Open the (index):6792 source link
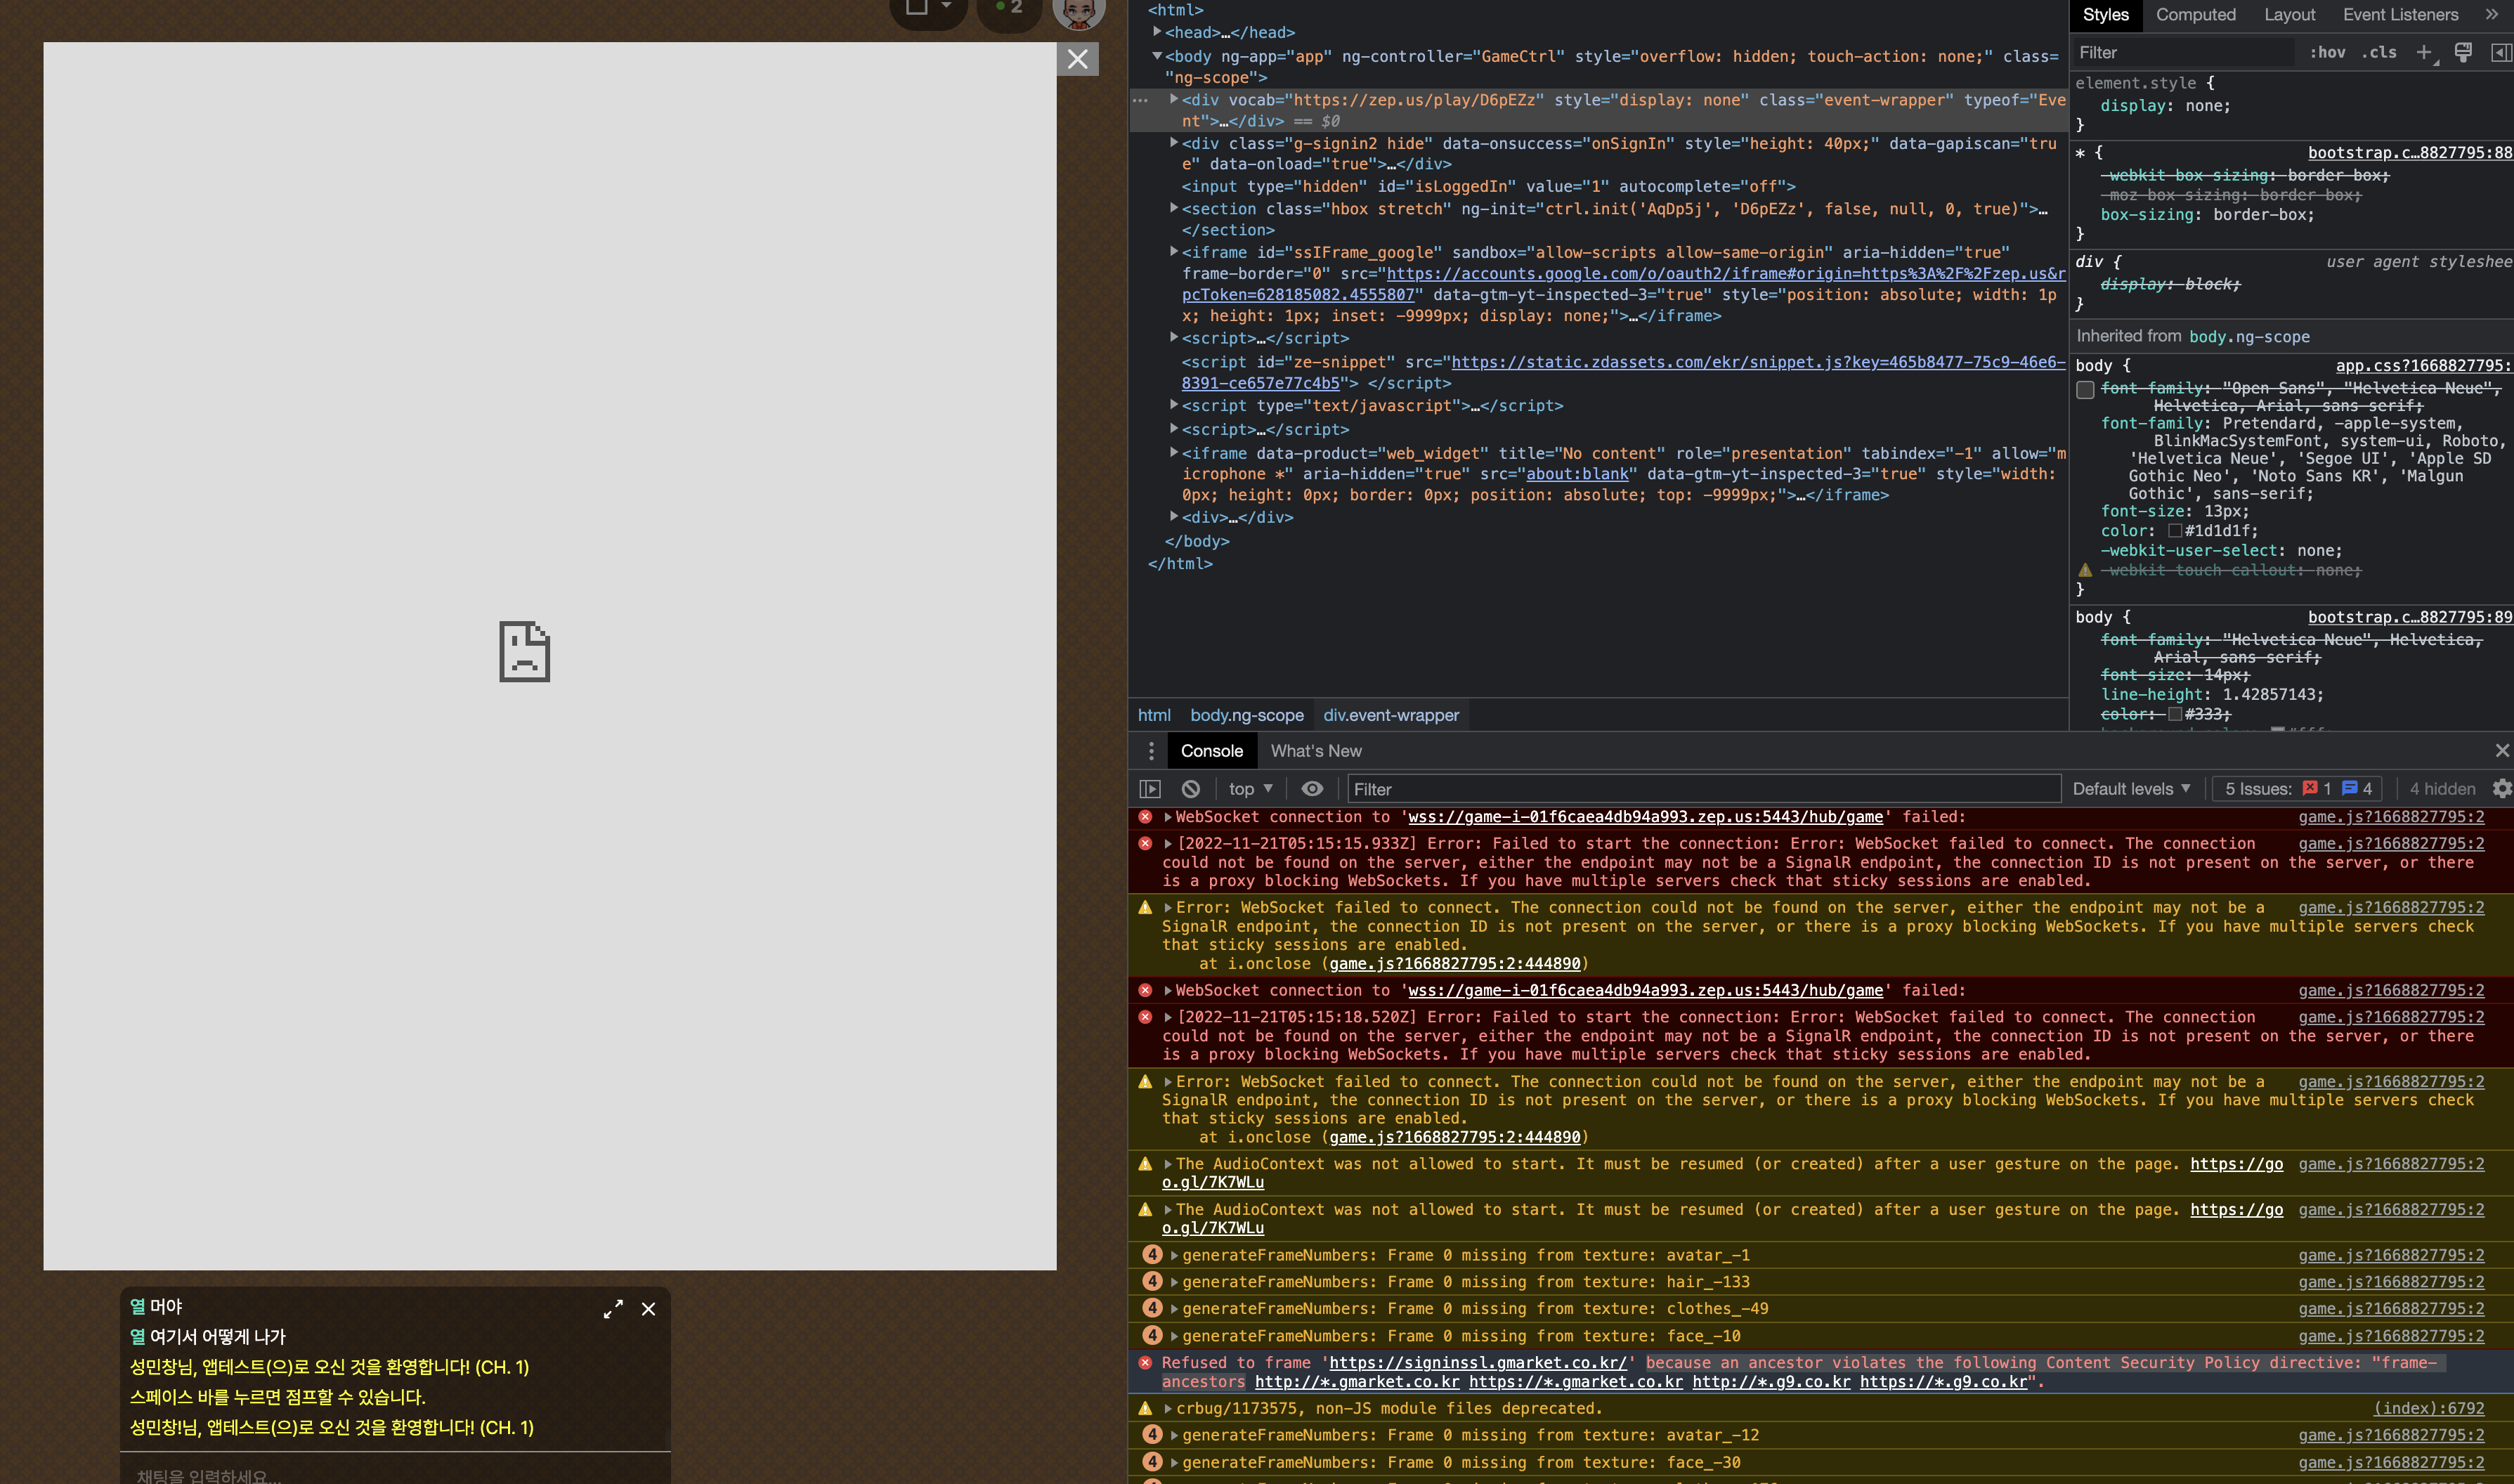 tap(2429, 1408)
